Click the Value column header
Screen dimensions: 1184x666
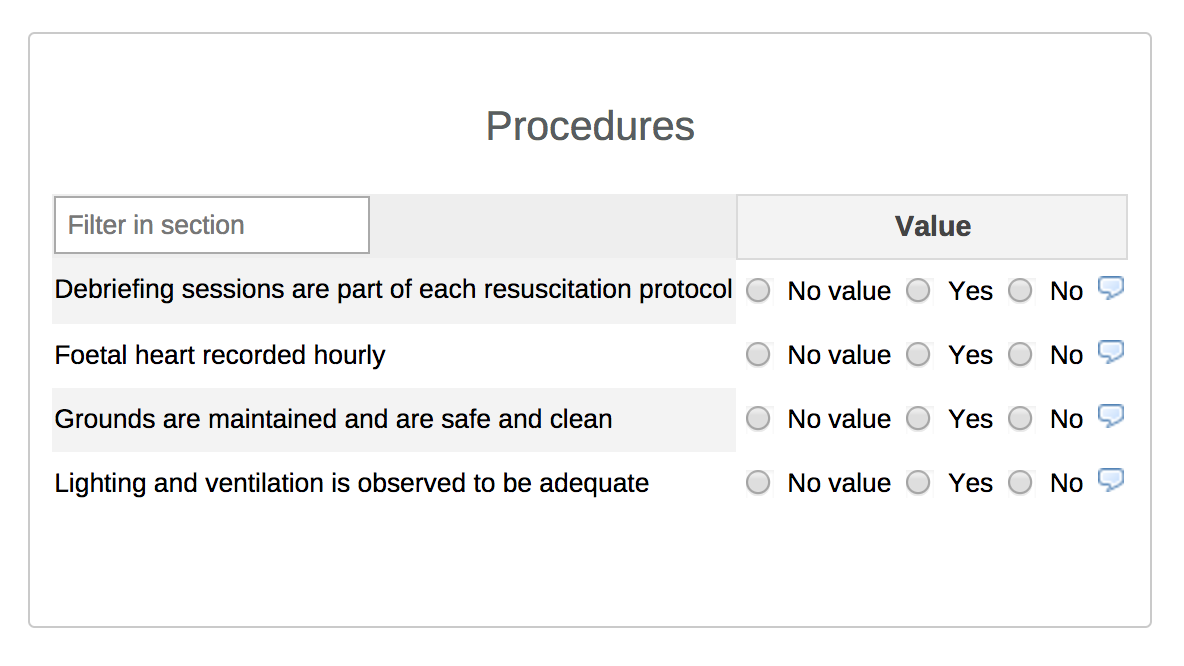click(x=932, y=227)
